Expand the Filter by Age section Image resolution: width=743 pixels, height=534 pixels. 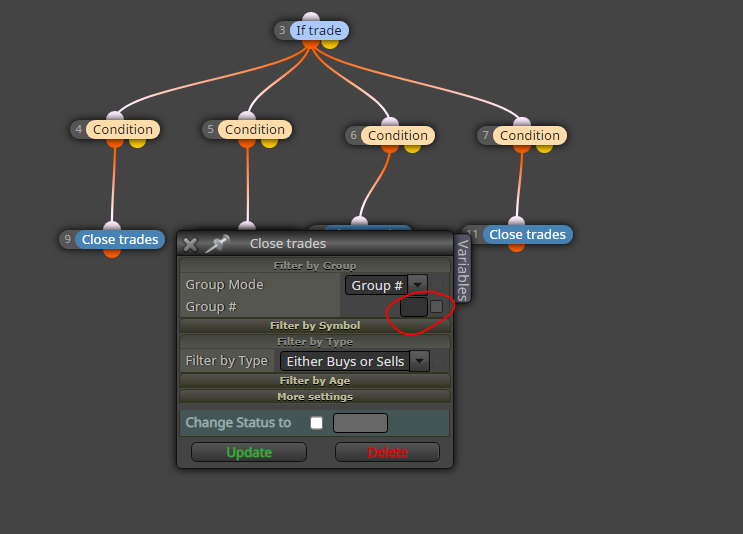point(315,380)
